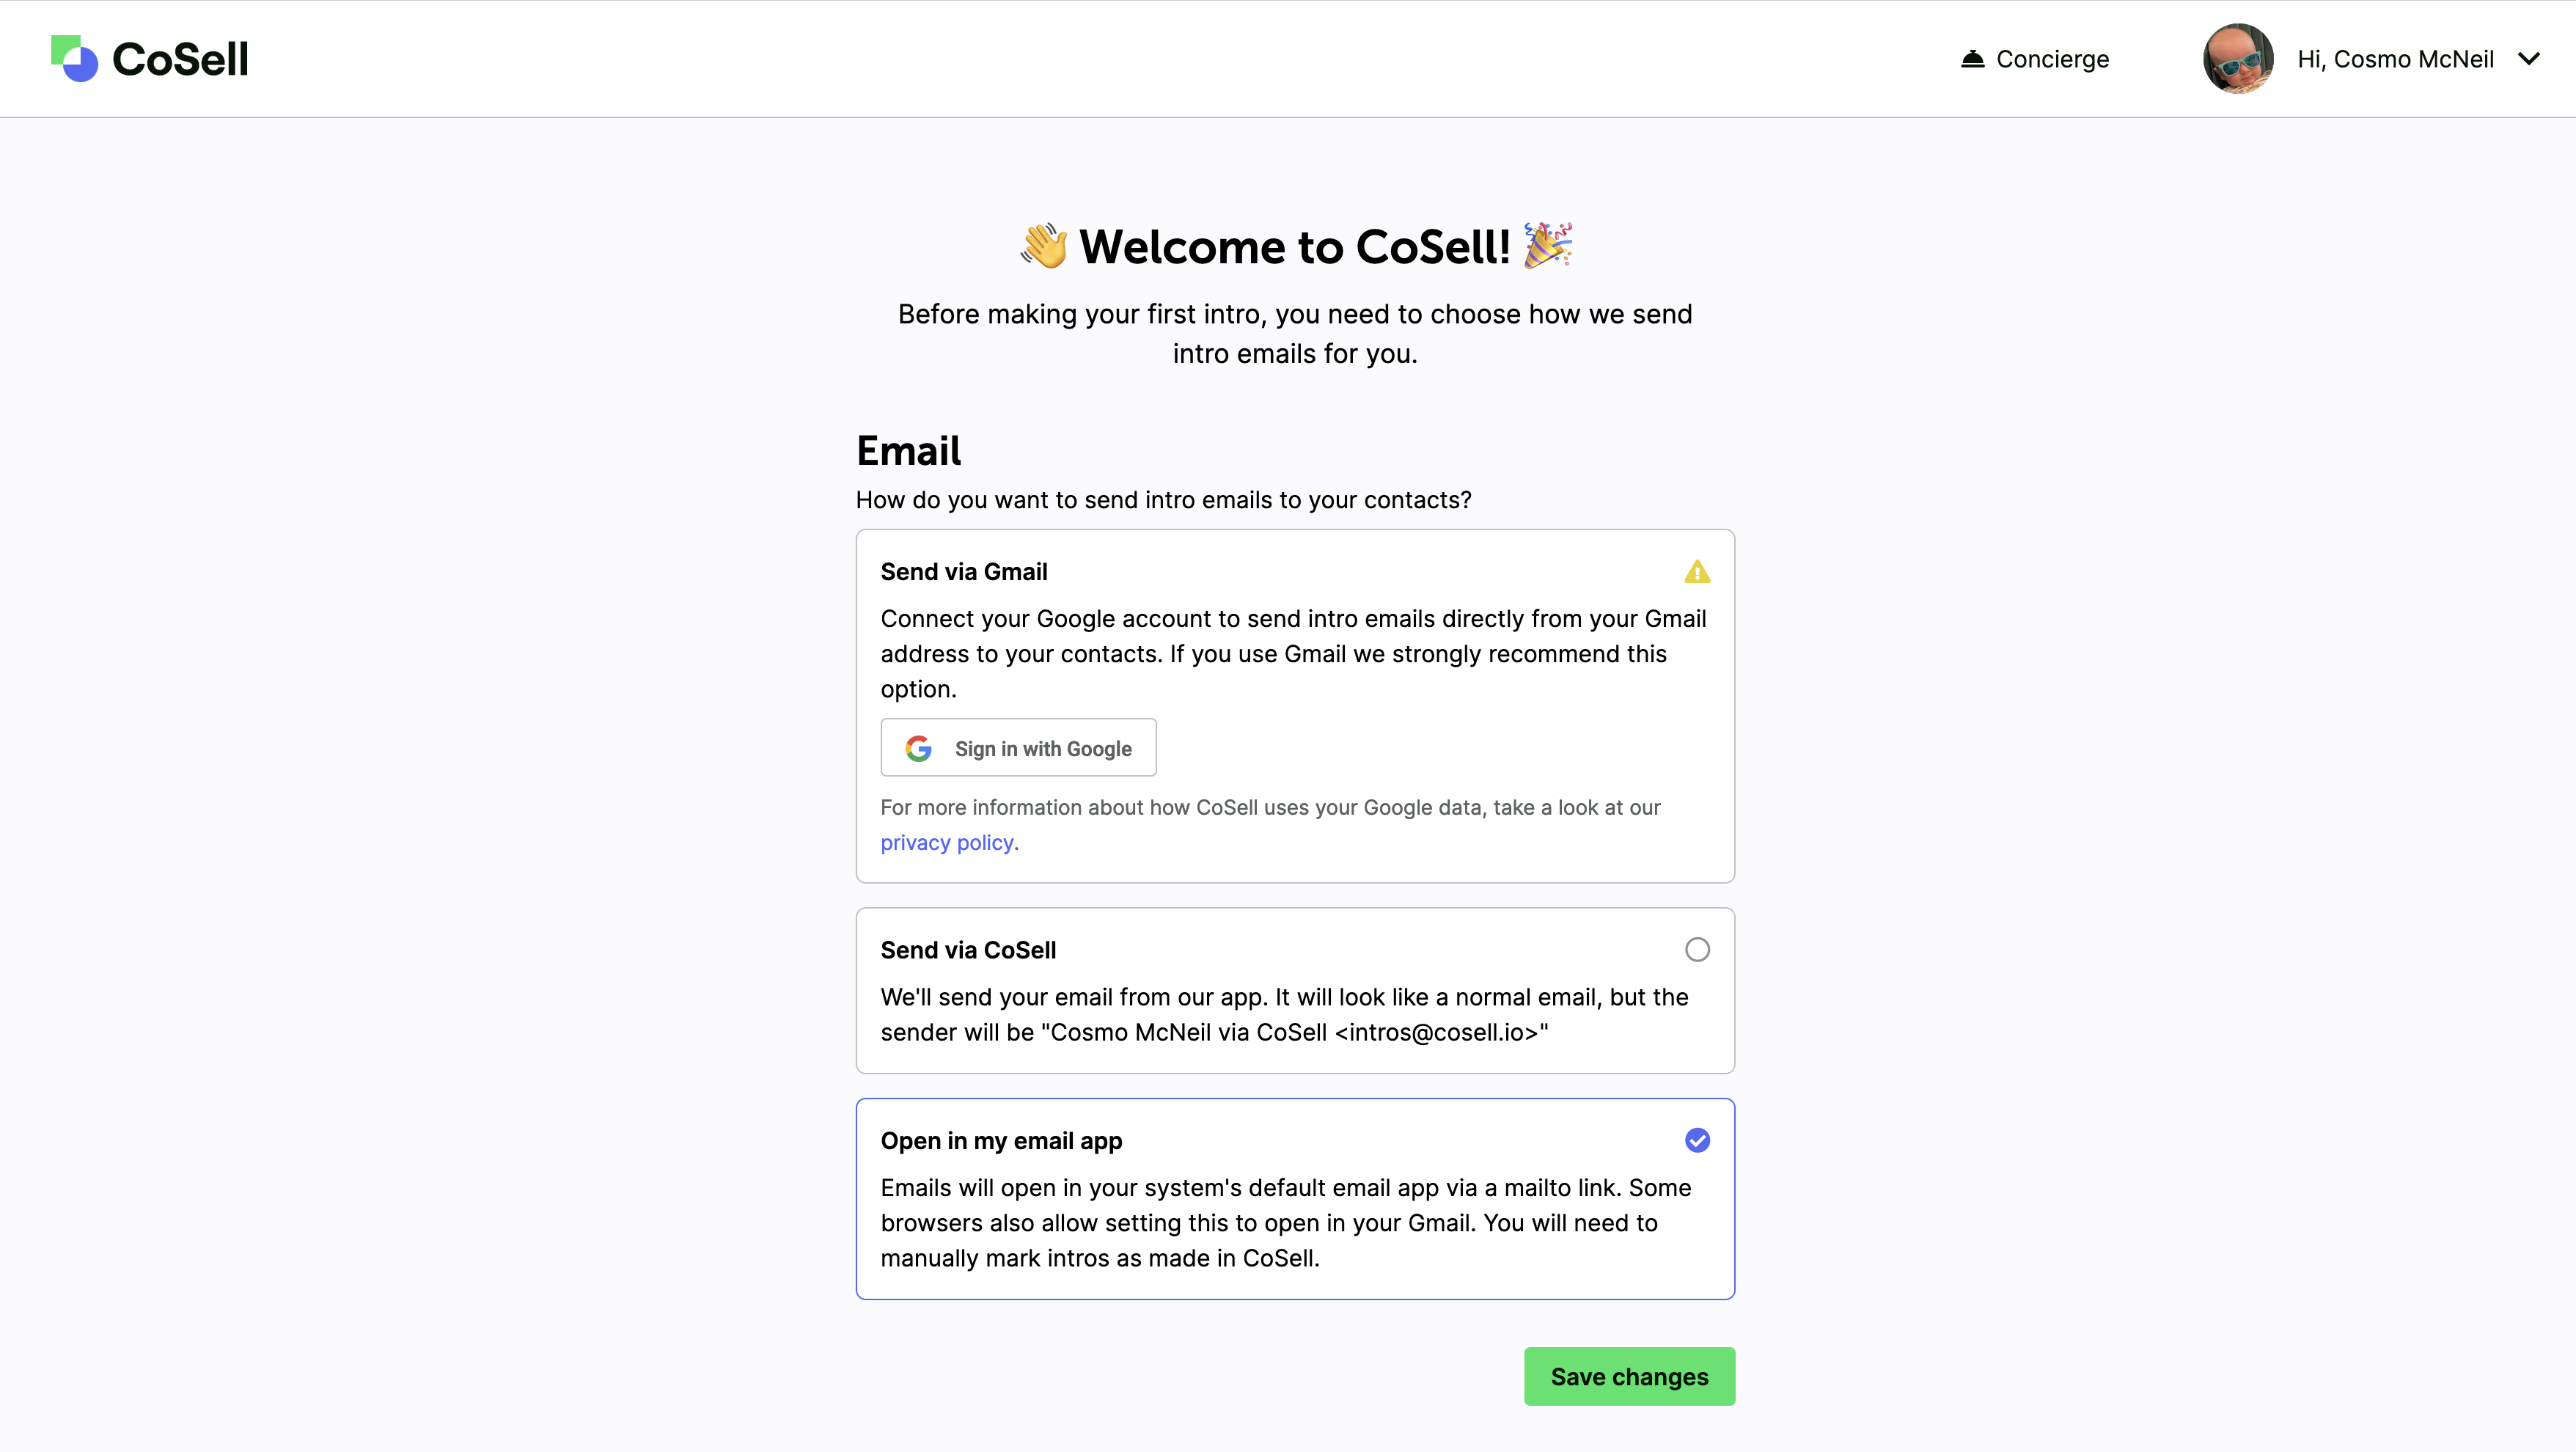The height and width of the screenshot is (1452, 2576).
Task: Click the CoSell wordmark text
Action: click(x=180, y=59)
